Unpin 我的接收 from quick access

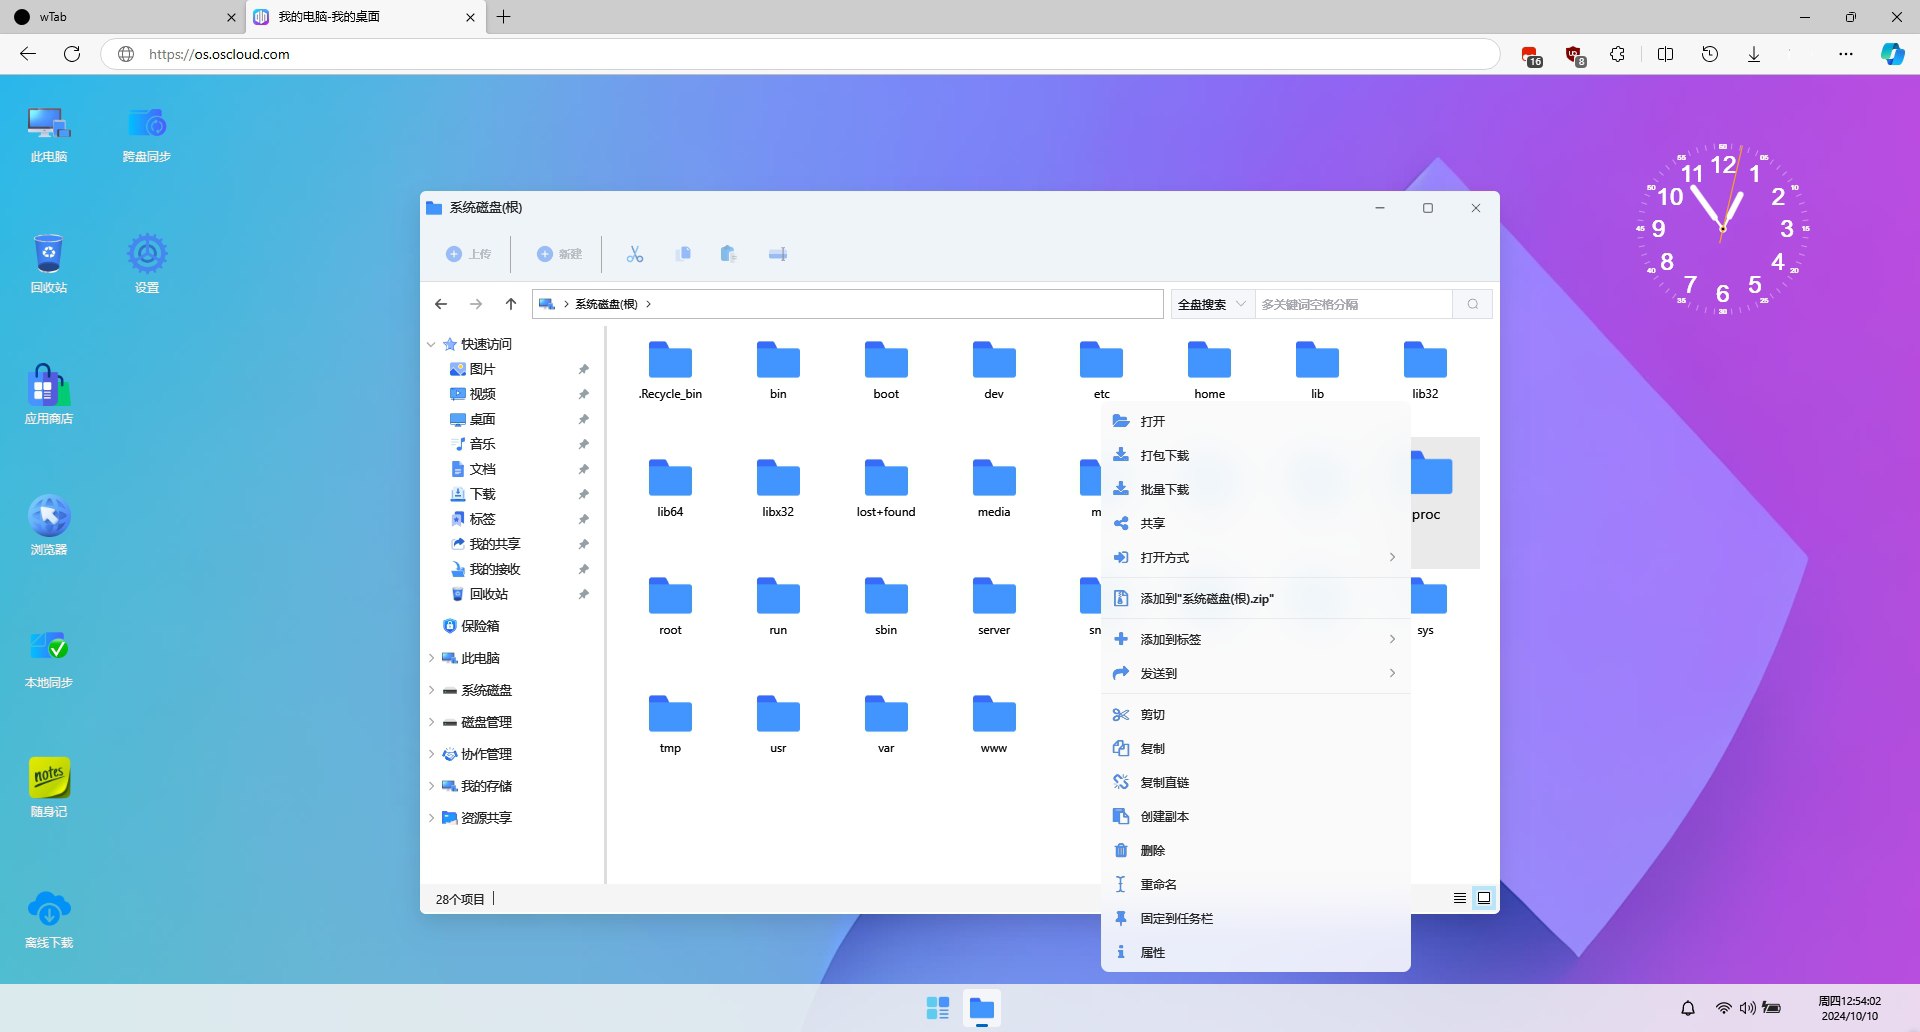tap(584, 569)
